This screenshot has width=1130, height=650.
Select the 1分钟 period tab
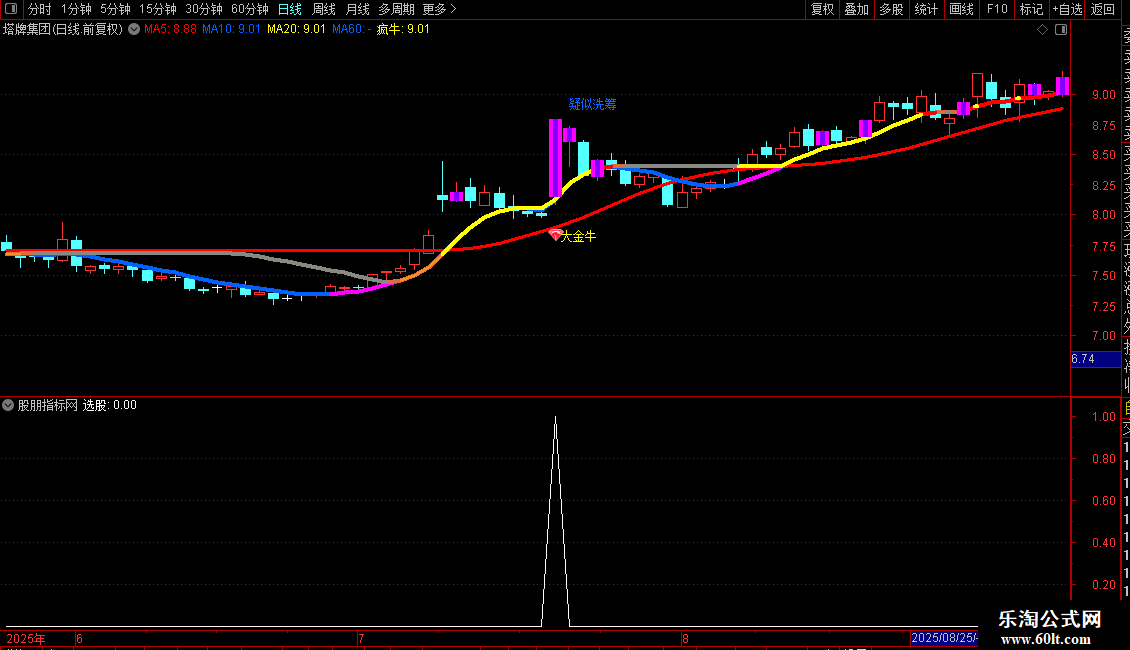pyautogui.click(x=76, y=9)
